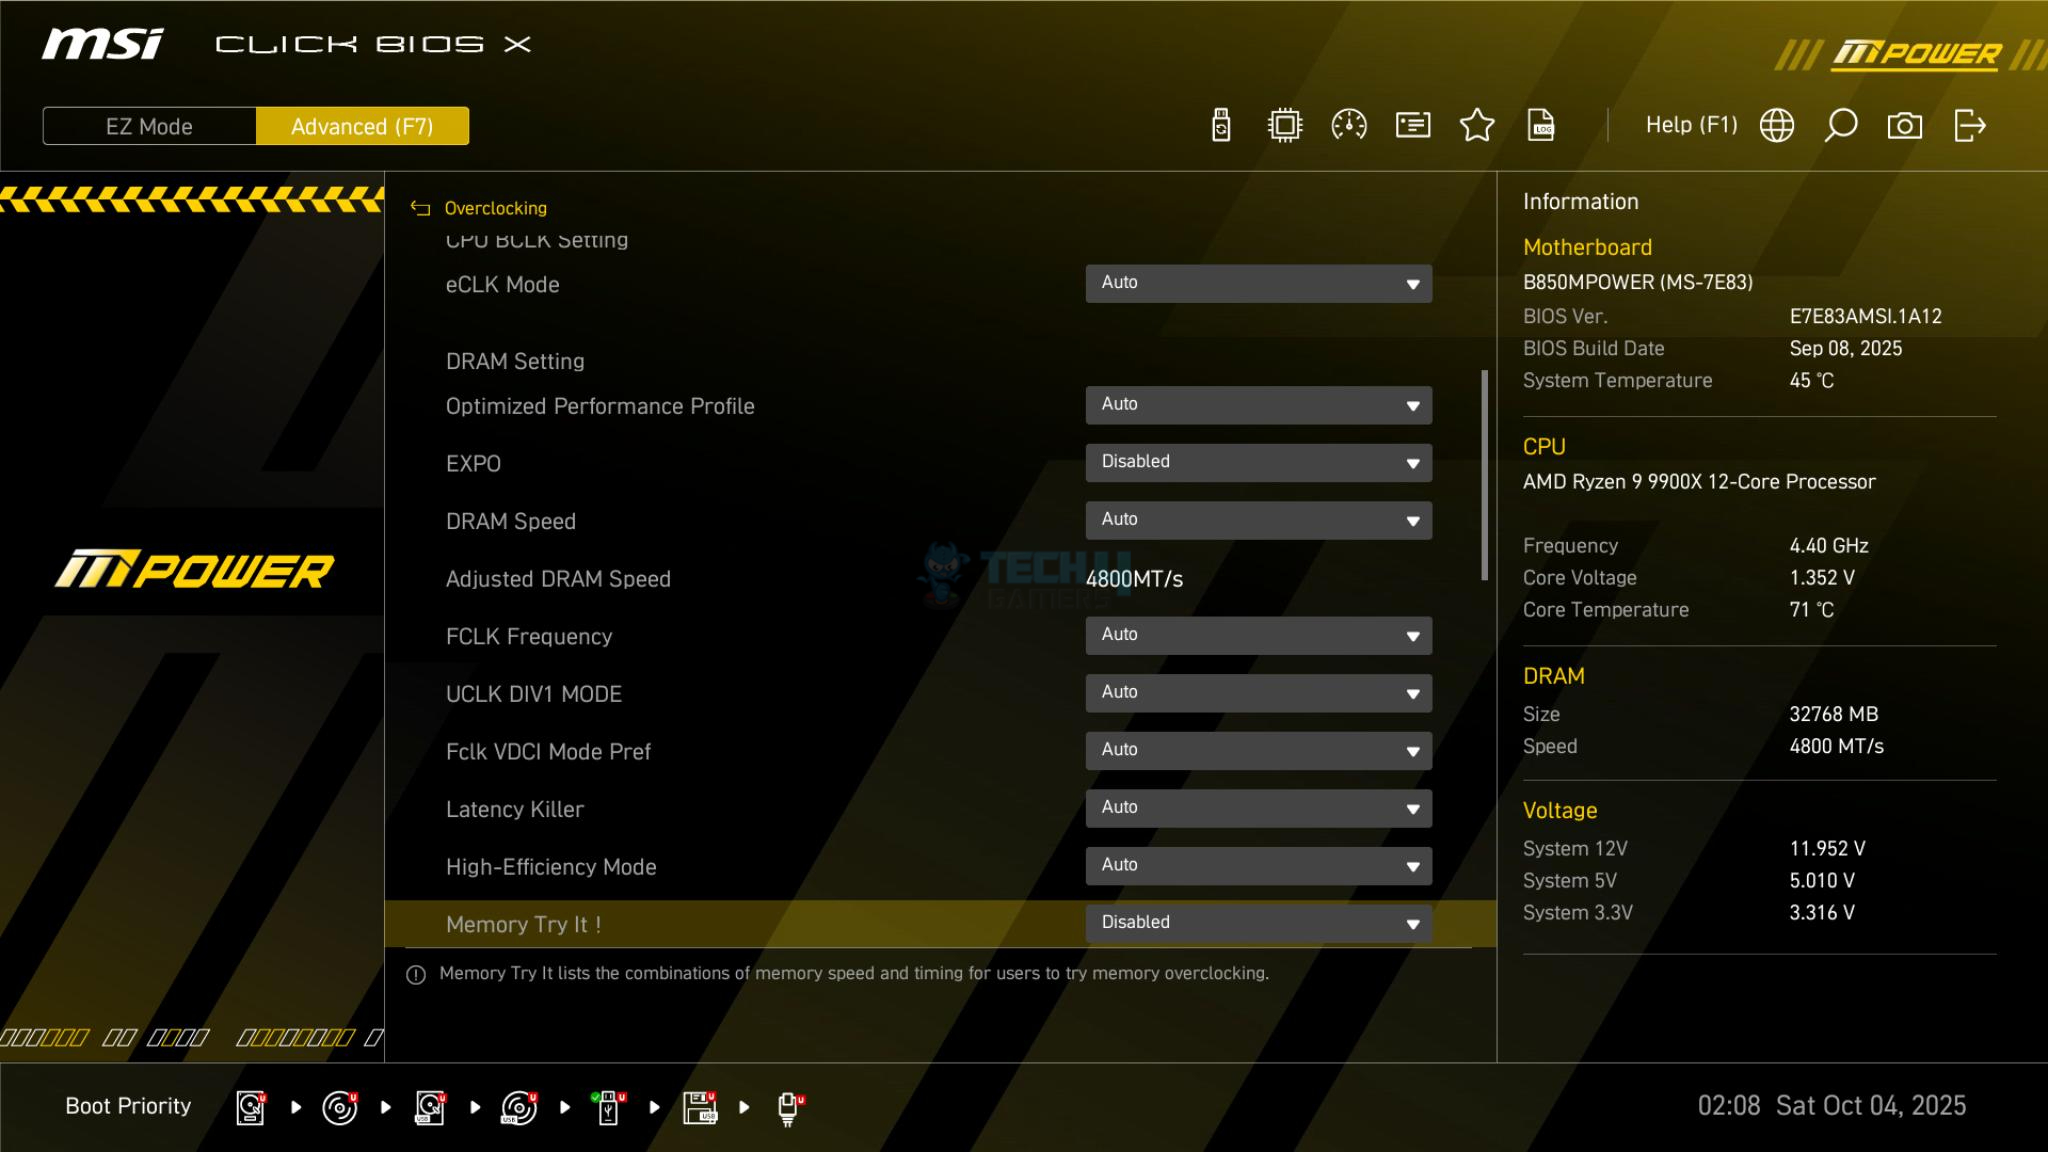Switch to EZ Mode

149,127
